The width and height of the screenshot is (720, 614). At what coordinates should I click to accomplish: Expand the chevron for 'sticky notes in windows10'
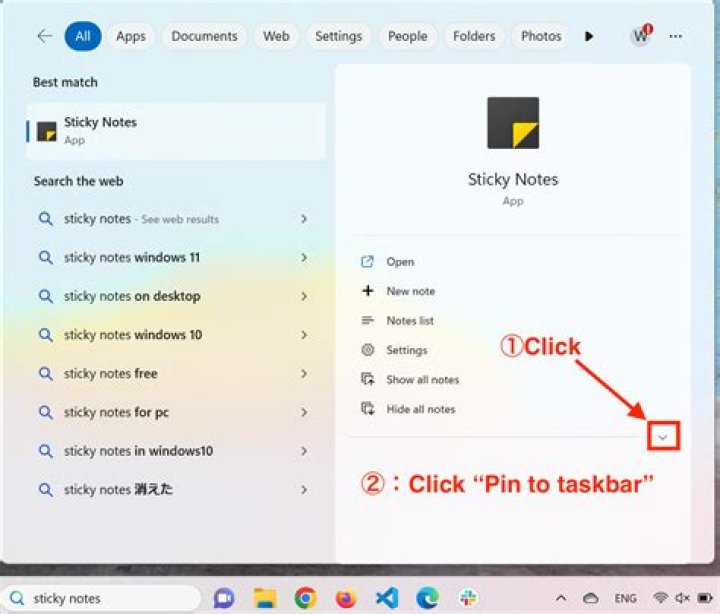pos(304,451)
